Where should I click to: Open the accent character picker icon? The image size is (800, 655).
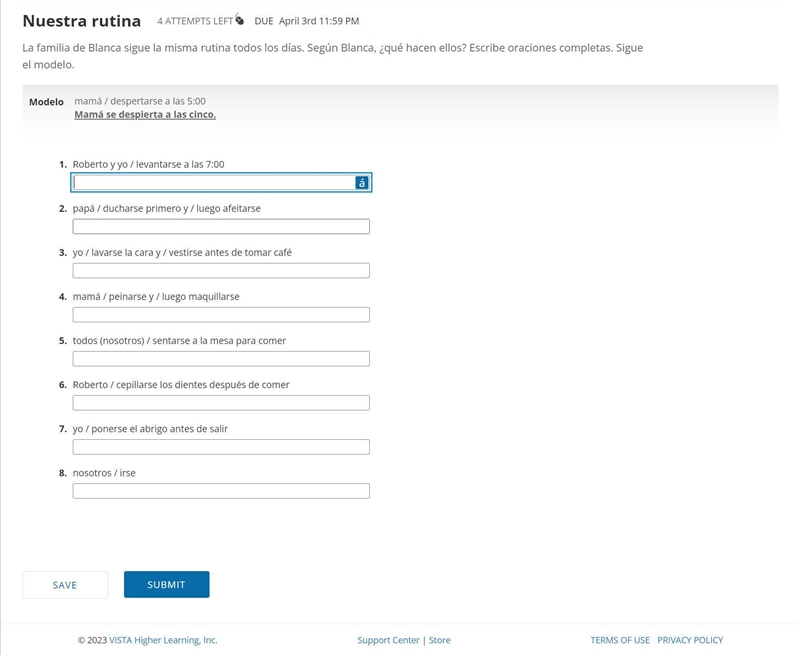click(361, 183)
